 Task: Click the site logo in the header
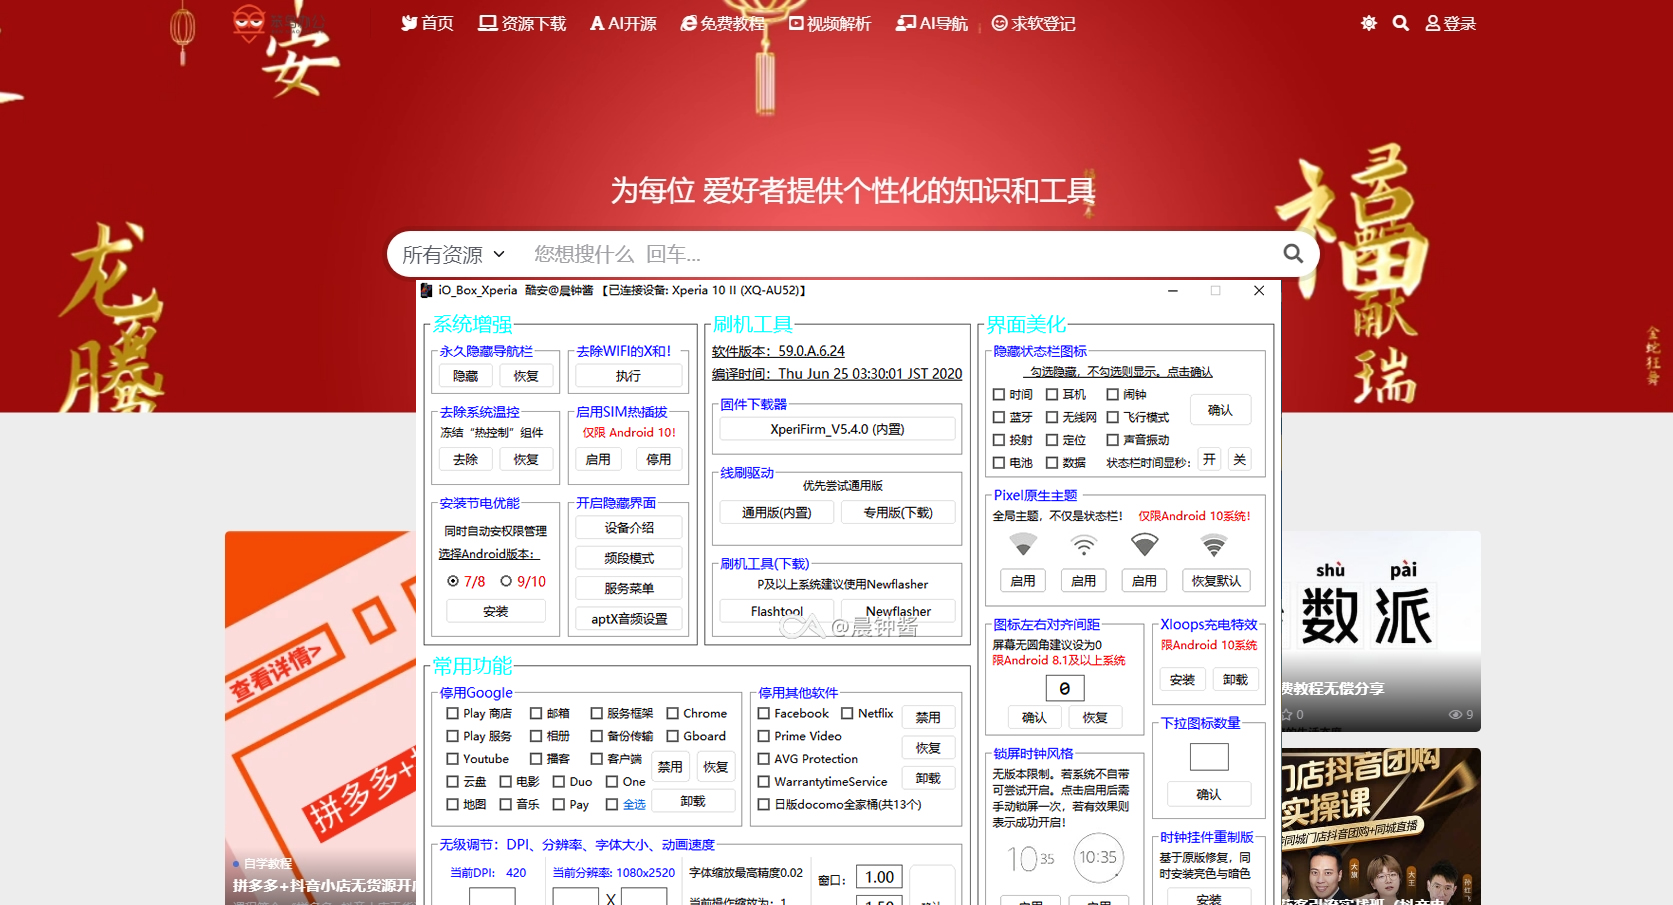(278, 22)
